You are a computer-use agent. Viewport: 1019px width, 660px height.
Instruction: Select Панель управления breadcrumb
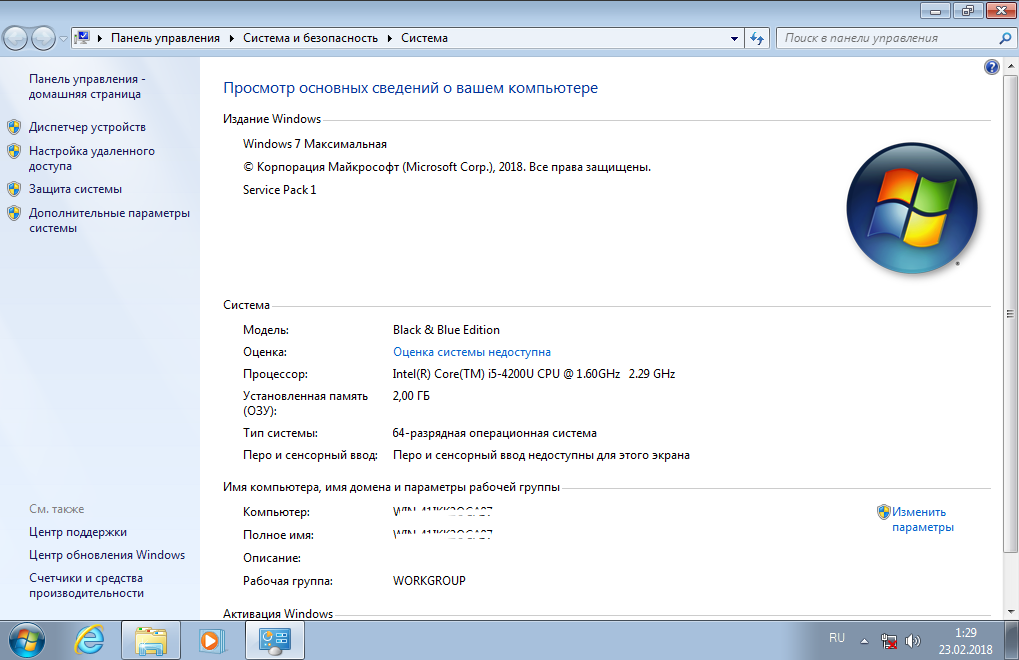[x=165, y=38]
